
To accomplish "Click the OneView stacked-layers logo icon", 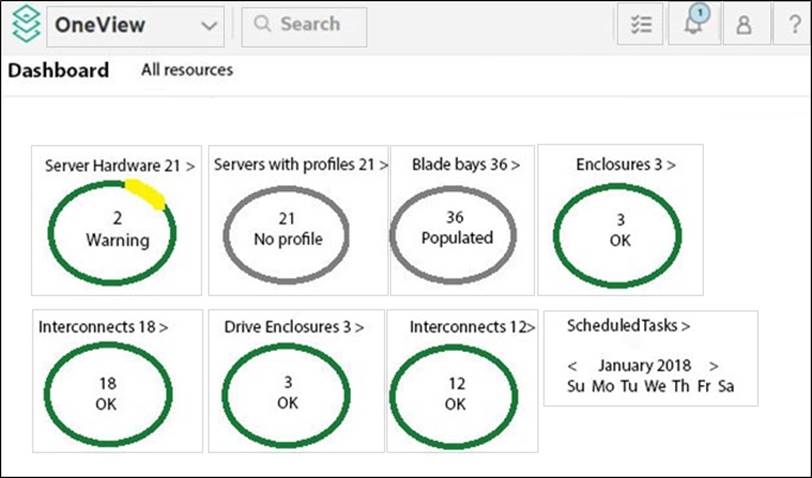I will (x=25, y=25).
